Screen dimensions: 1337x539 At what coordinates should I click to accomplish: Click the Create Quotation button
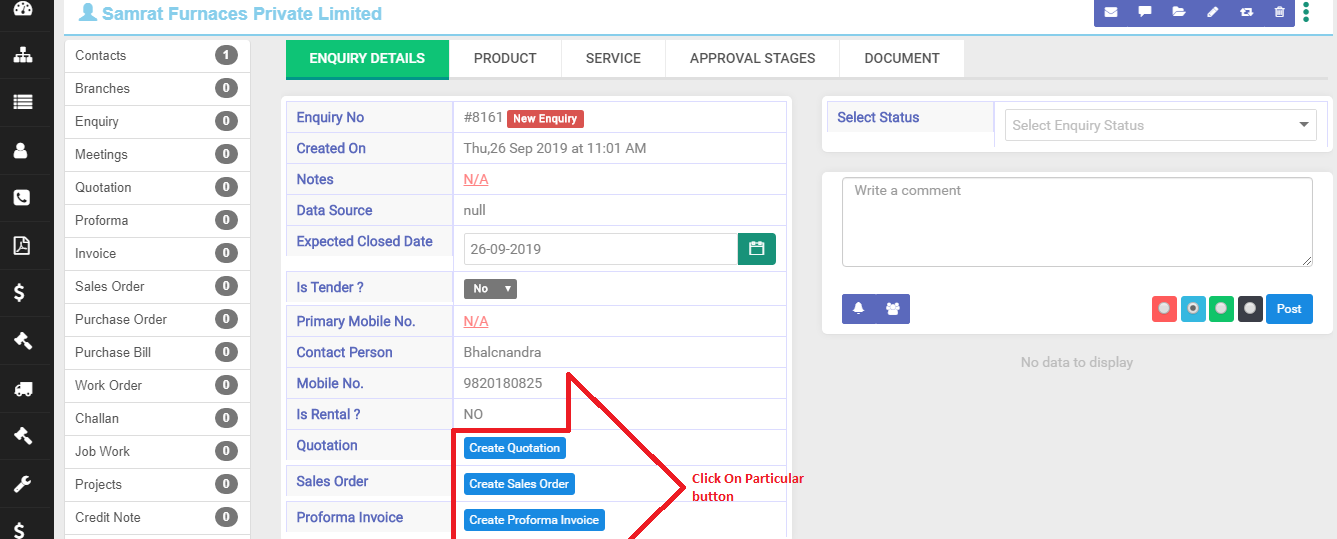(x=515, y=448)
